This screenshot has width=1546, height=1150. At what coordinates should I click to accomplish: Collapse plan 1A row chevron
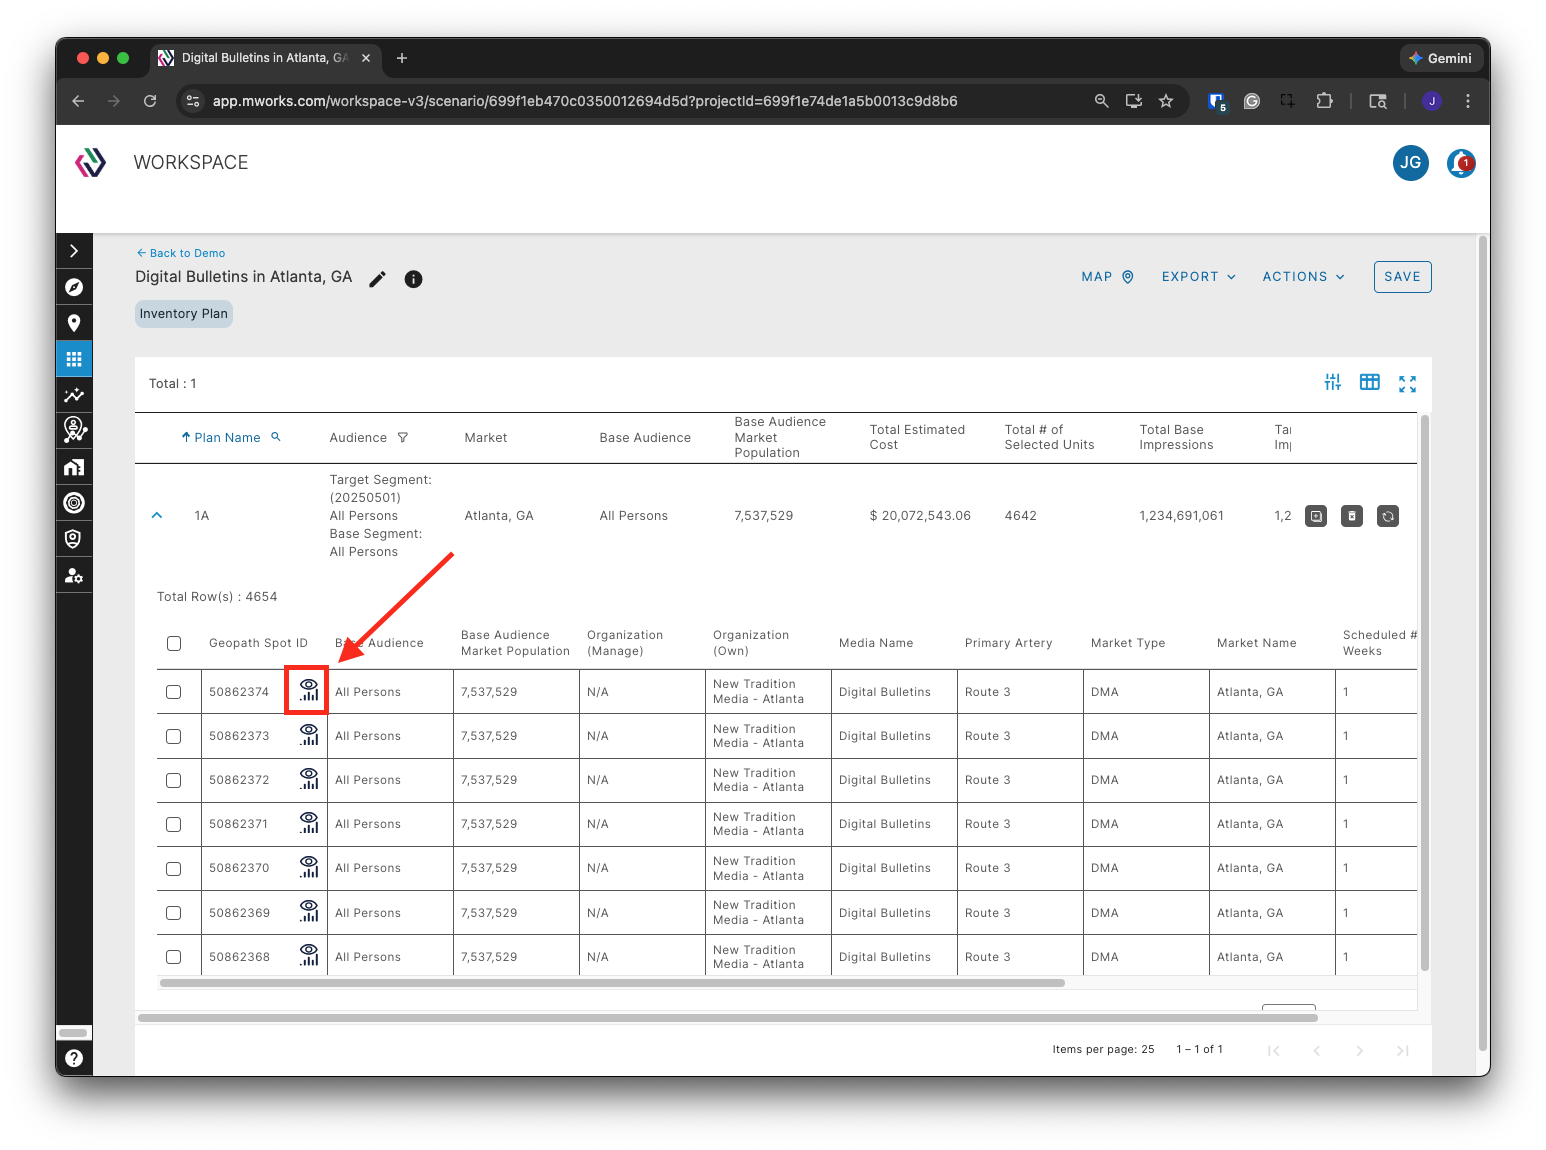(157, 516)
